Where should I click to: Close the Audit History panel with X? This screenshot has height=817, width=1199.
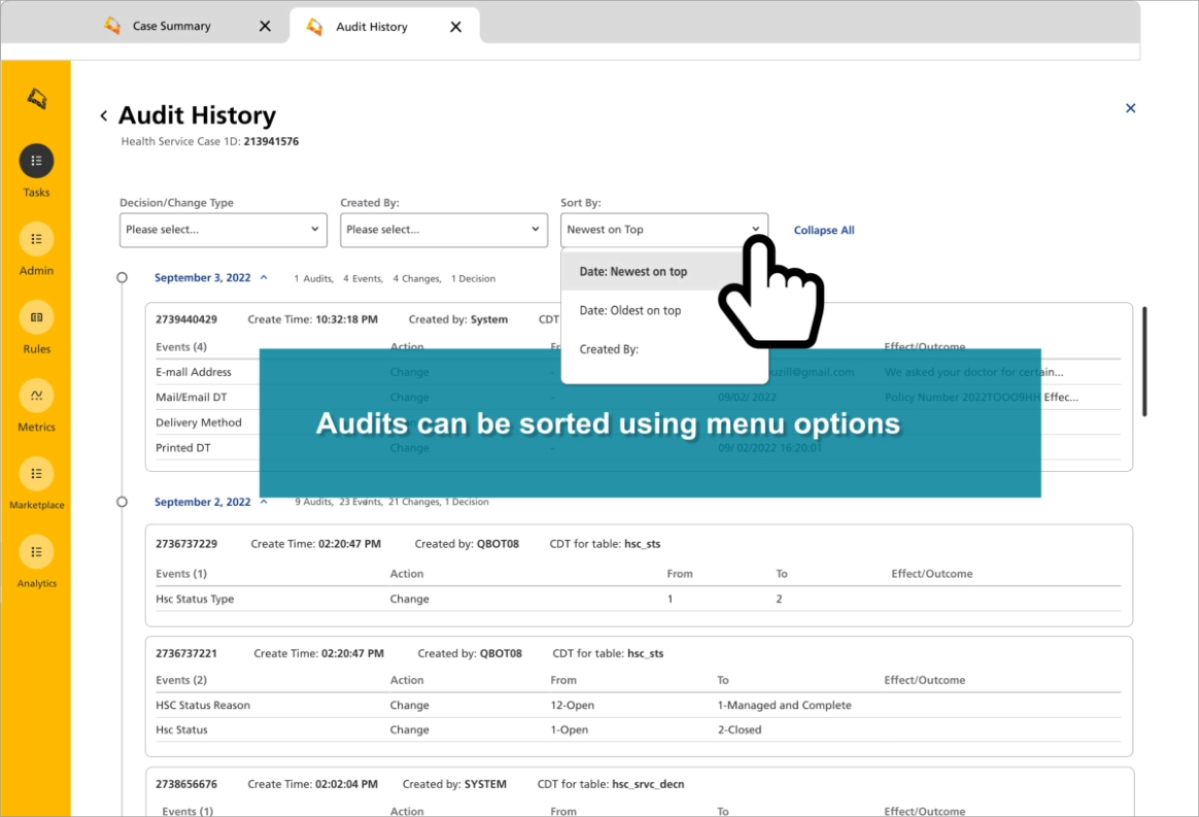pos(1130,108)
